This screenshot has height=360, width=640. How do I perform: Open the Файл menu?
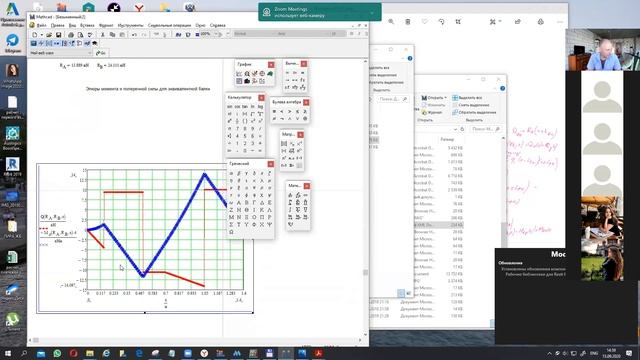coord(42,25)
